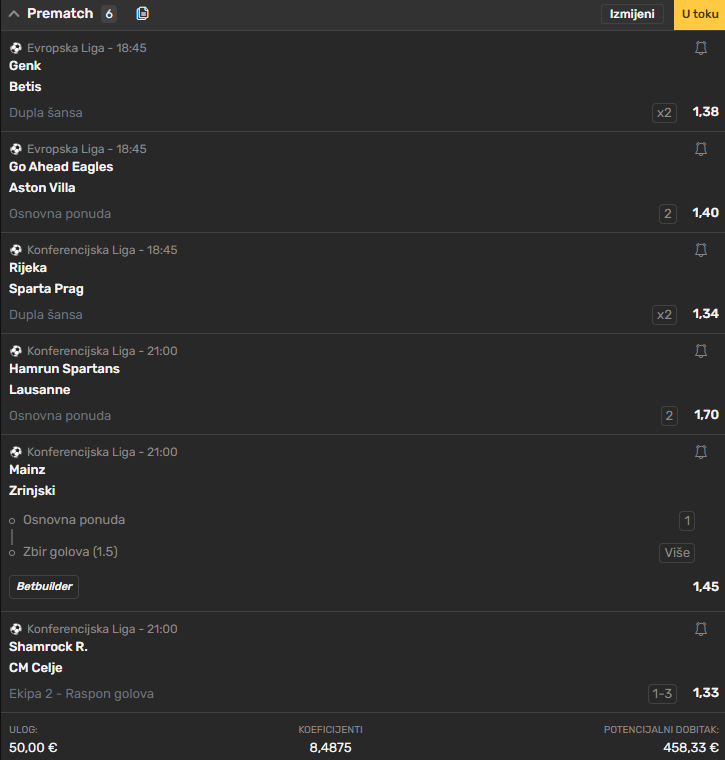
Task: Click bell icon for Hamrun Spartans vs Lausanne
Action: coord(701,350)
